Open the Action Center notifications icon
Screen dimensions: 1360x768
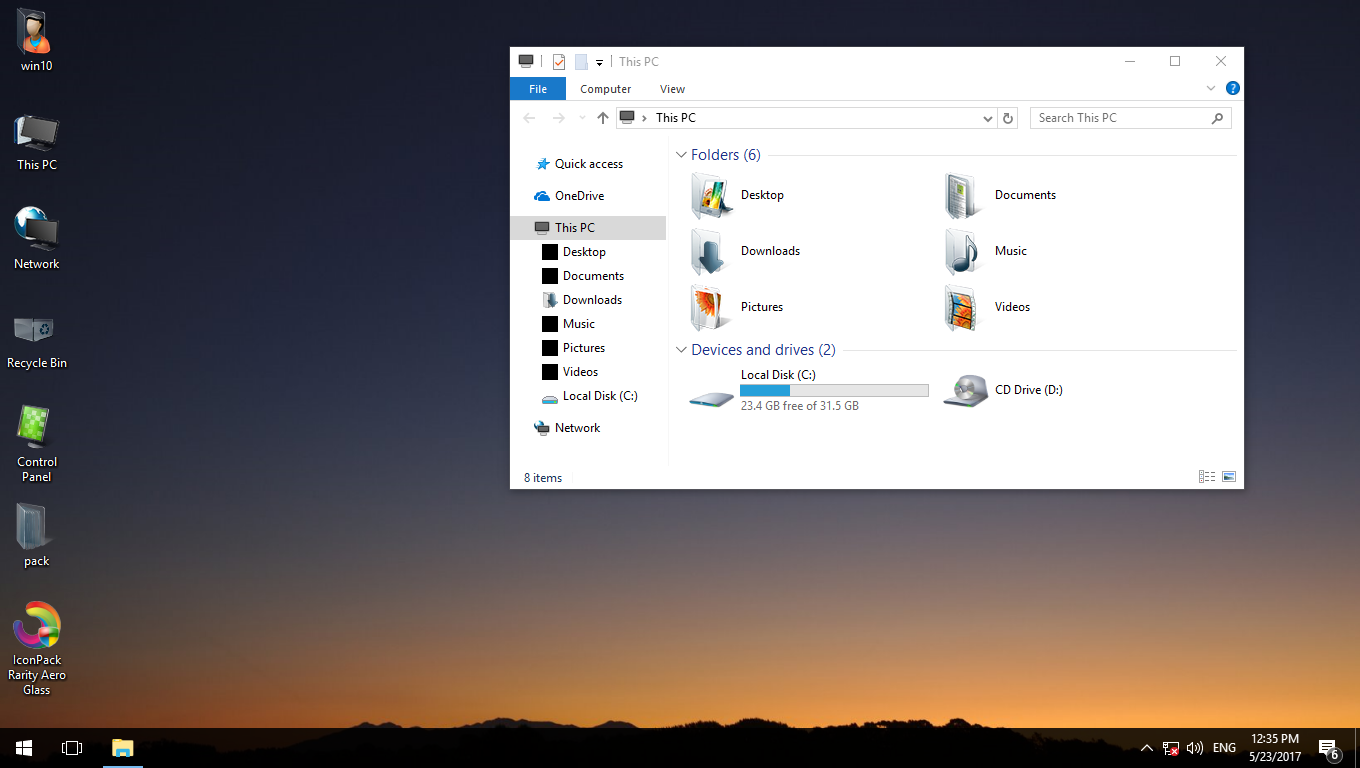pos(1329,748)
